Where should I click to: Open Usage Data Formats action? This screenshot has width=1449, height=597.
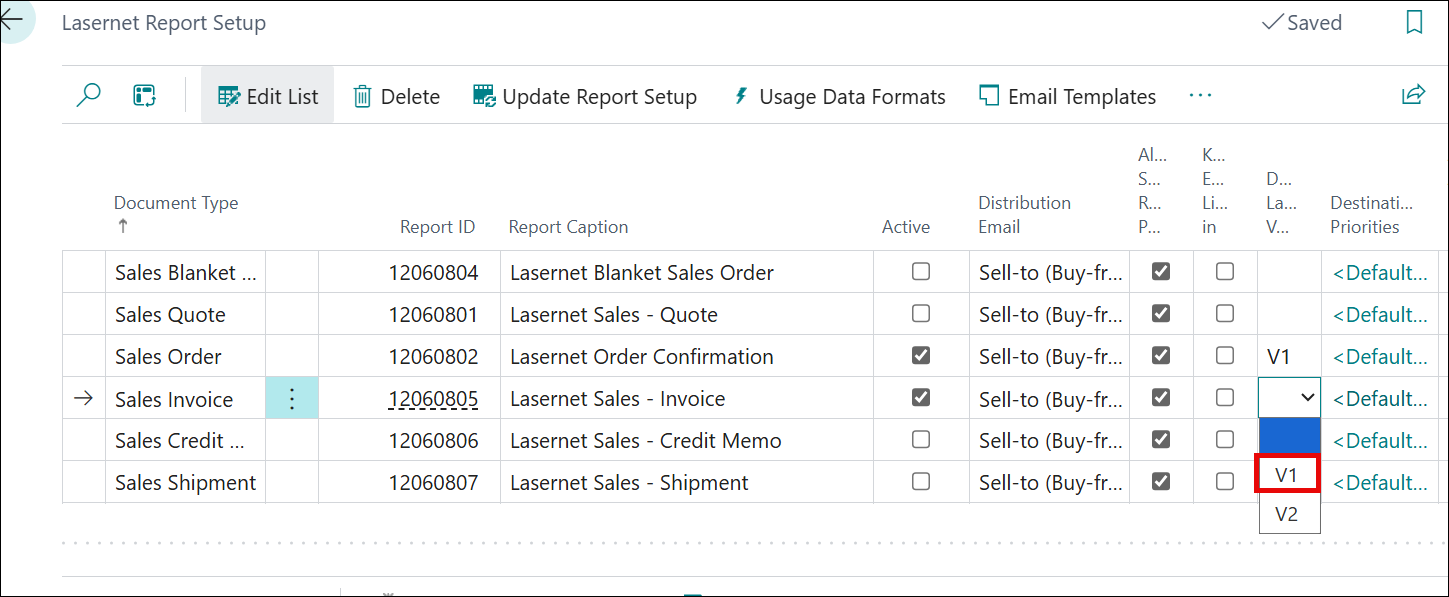(x=839, y=97)
